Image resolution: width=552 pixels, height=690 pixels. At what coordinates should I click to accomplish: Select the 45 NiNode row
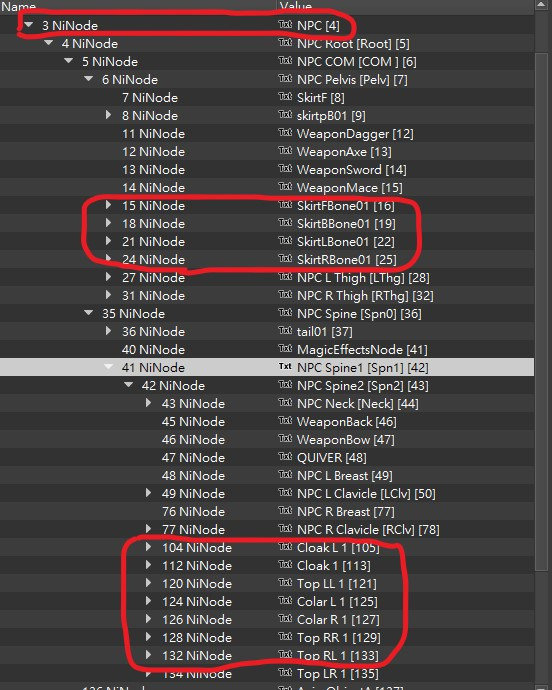click(x=267, y=422)
